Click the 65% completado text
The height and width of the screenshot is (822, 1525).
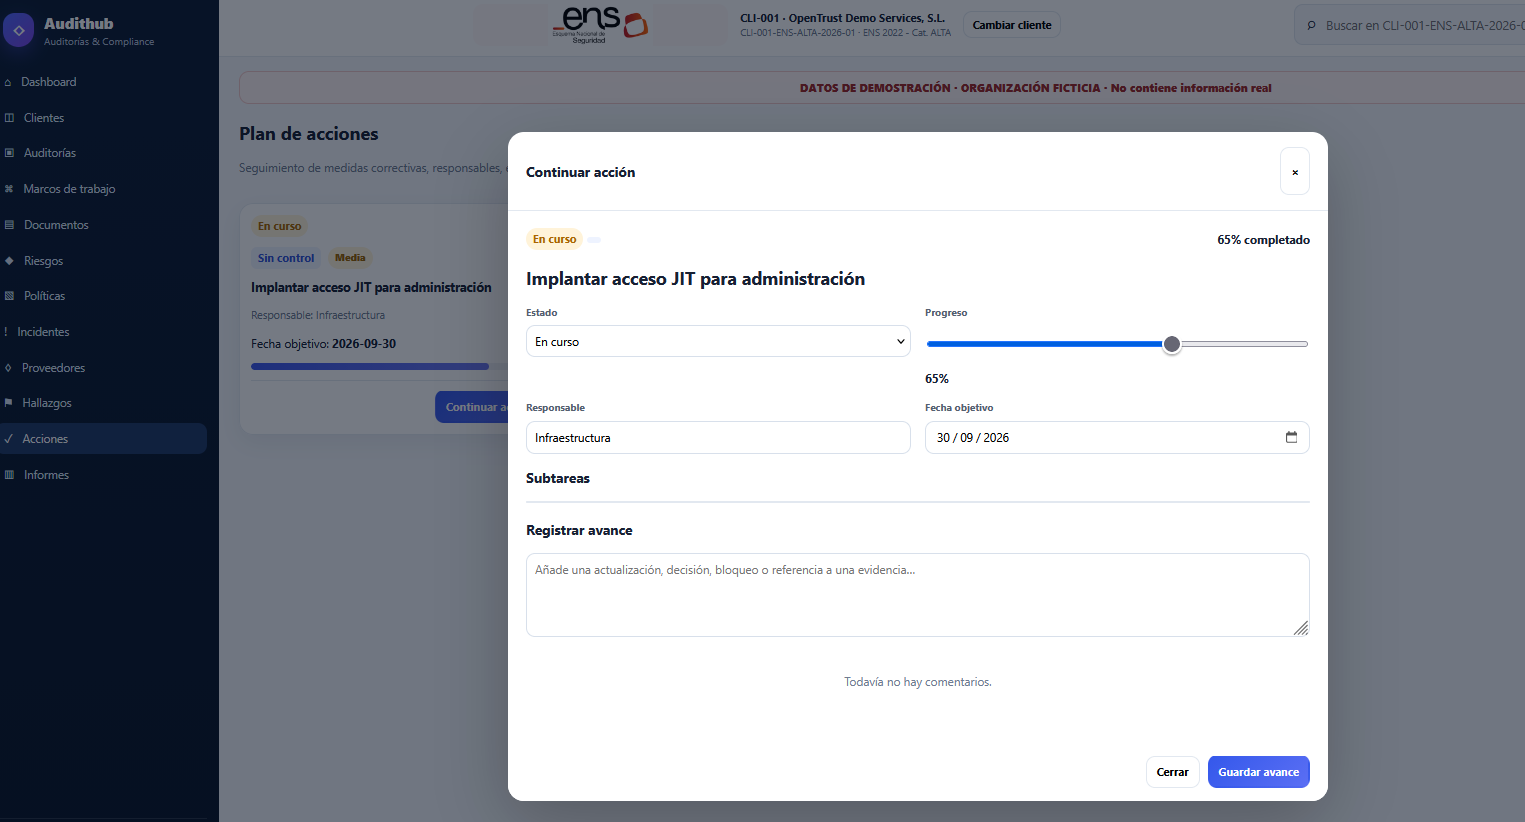pos(1263,240)
